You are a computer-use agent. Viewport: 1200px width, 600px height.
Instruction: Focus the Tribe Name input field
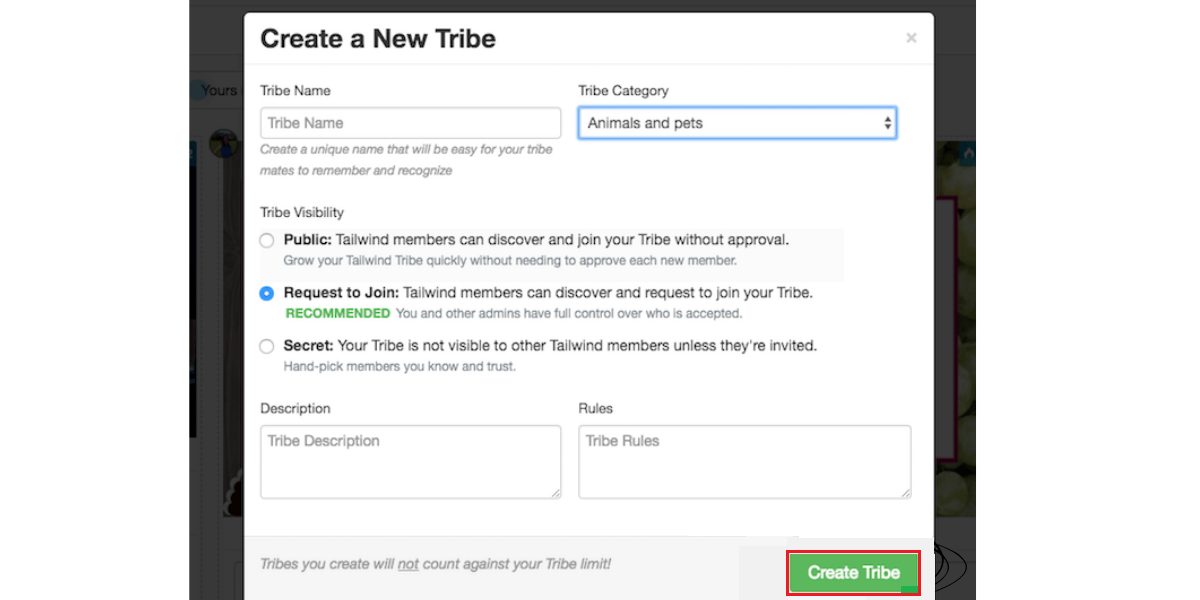(410, 123)
